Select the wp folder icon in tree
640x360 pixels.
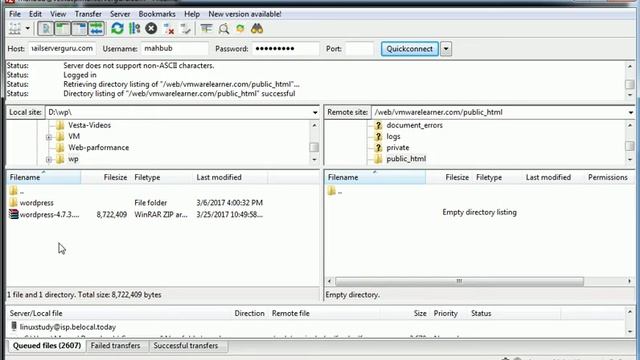(x=60, y=159)
